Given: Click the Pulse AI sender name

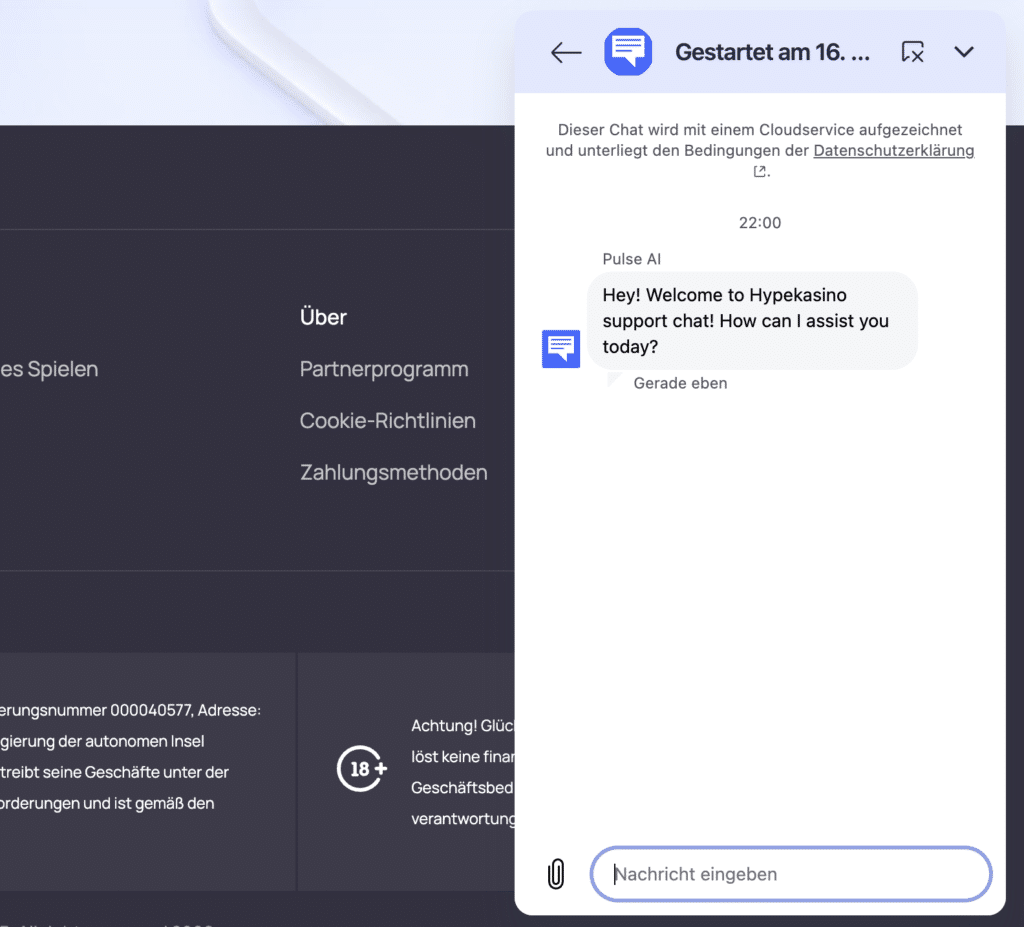Looking at the screenshot, I should click(631, 258).
